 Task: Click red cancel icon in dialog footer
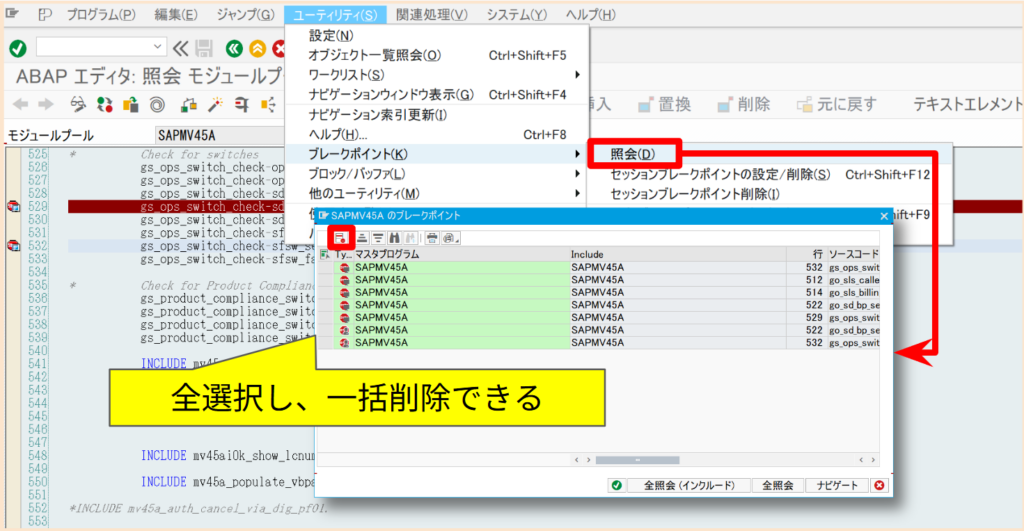pos(879,485)
